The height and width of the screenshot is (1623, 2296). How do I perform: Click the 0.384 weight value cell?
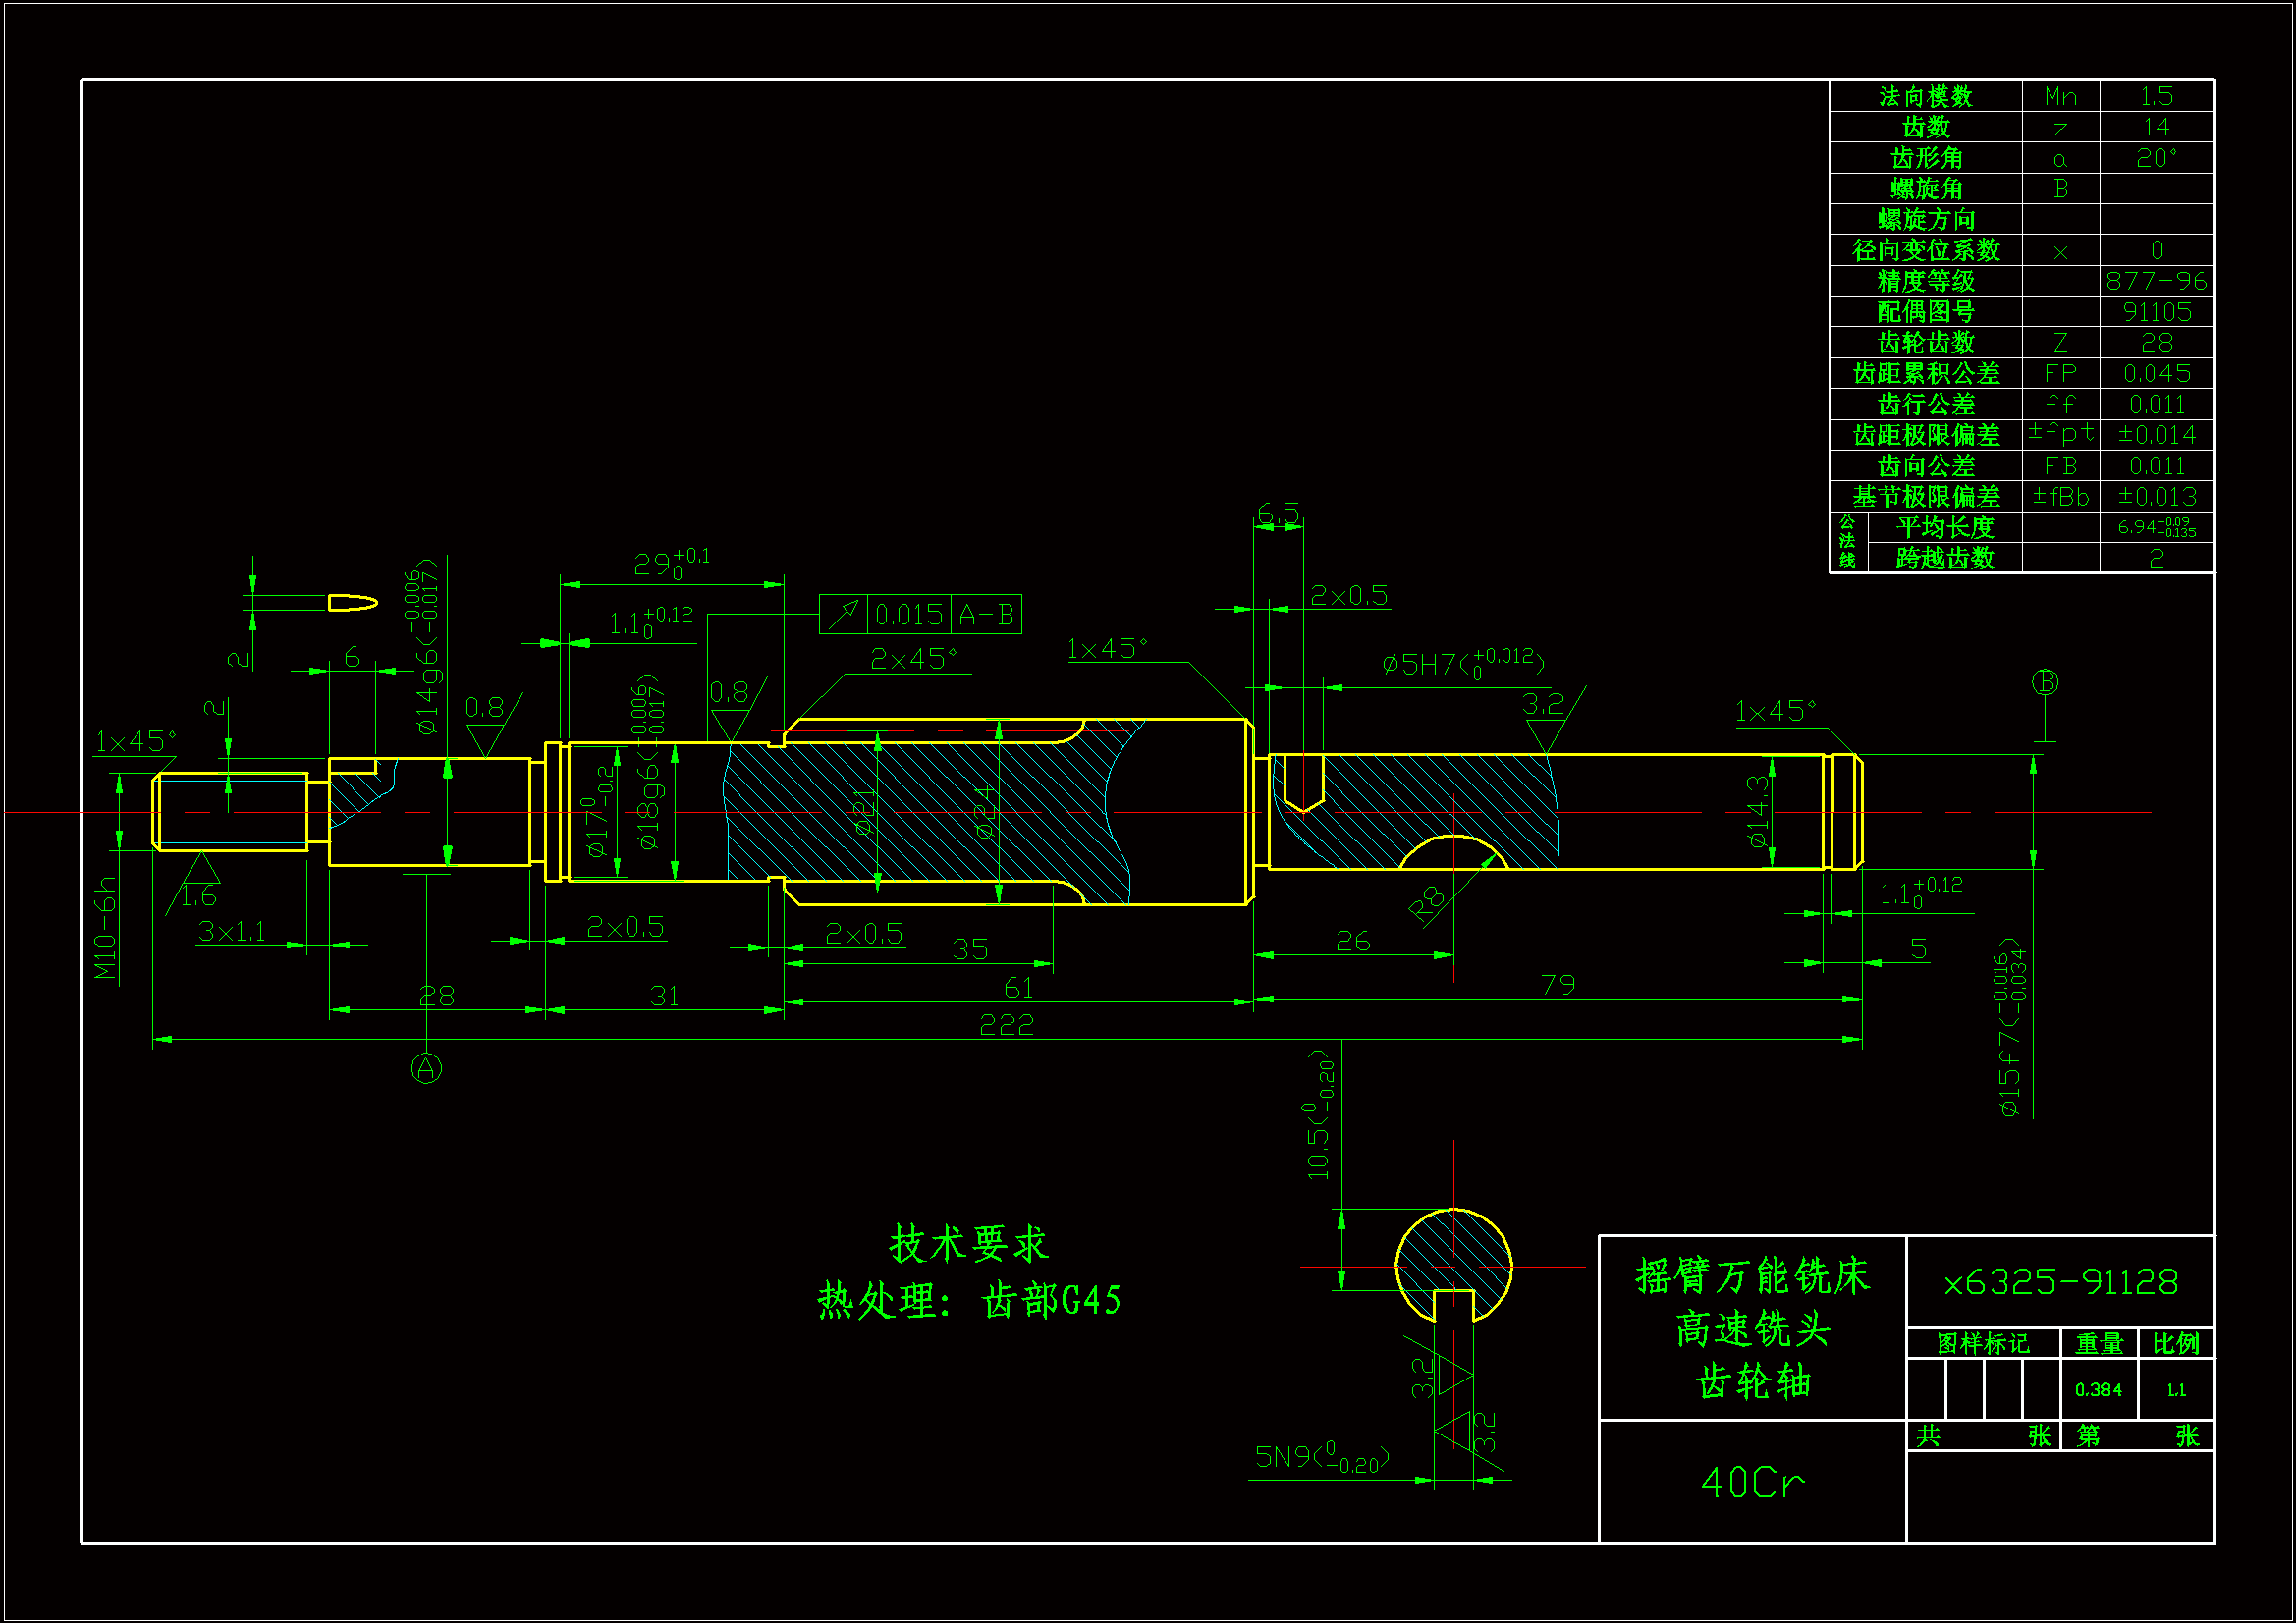2098,1389
